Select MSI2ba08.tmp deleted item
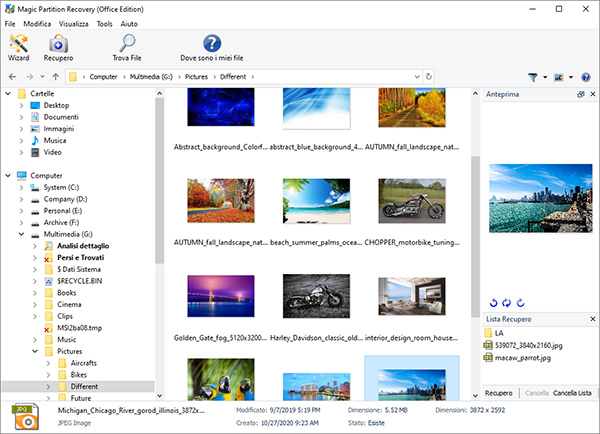600x434 pixels. [x=80, y=328]
